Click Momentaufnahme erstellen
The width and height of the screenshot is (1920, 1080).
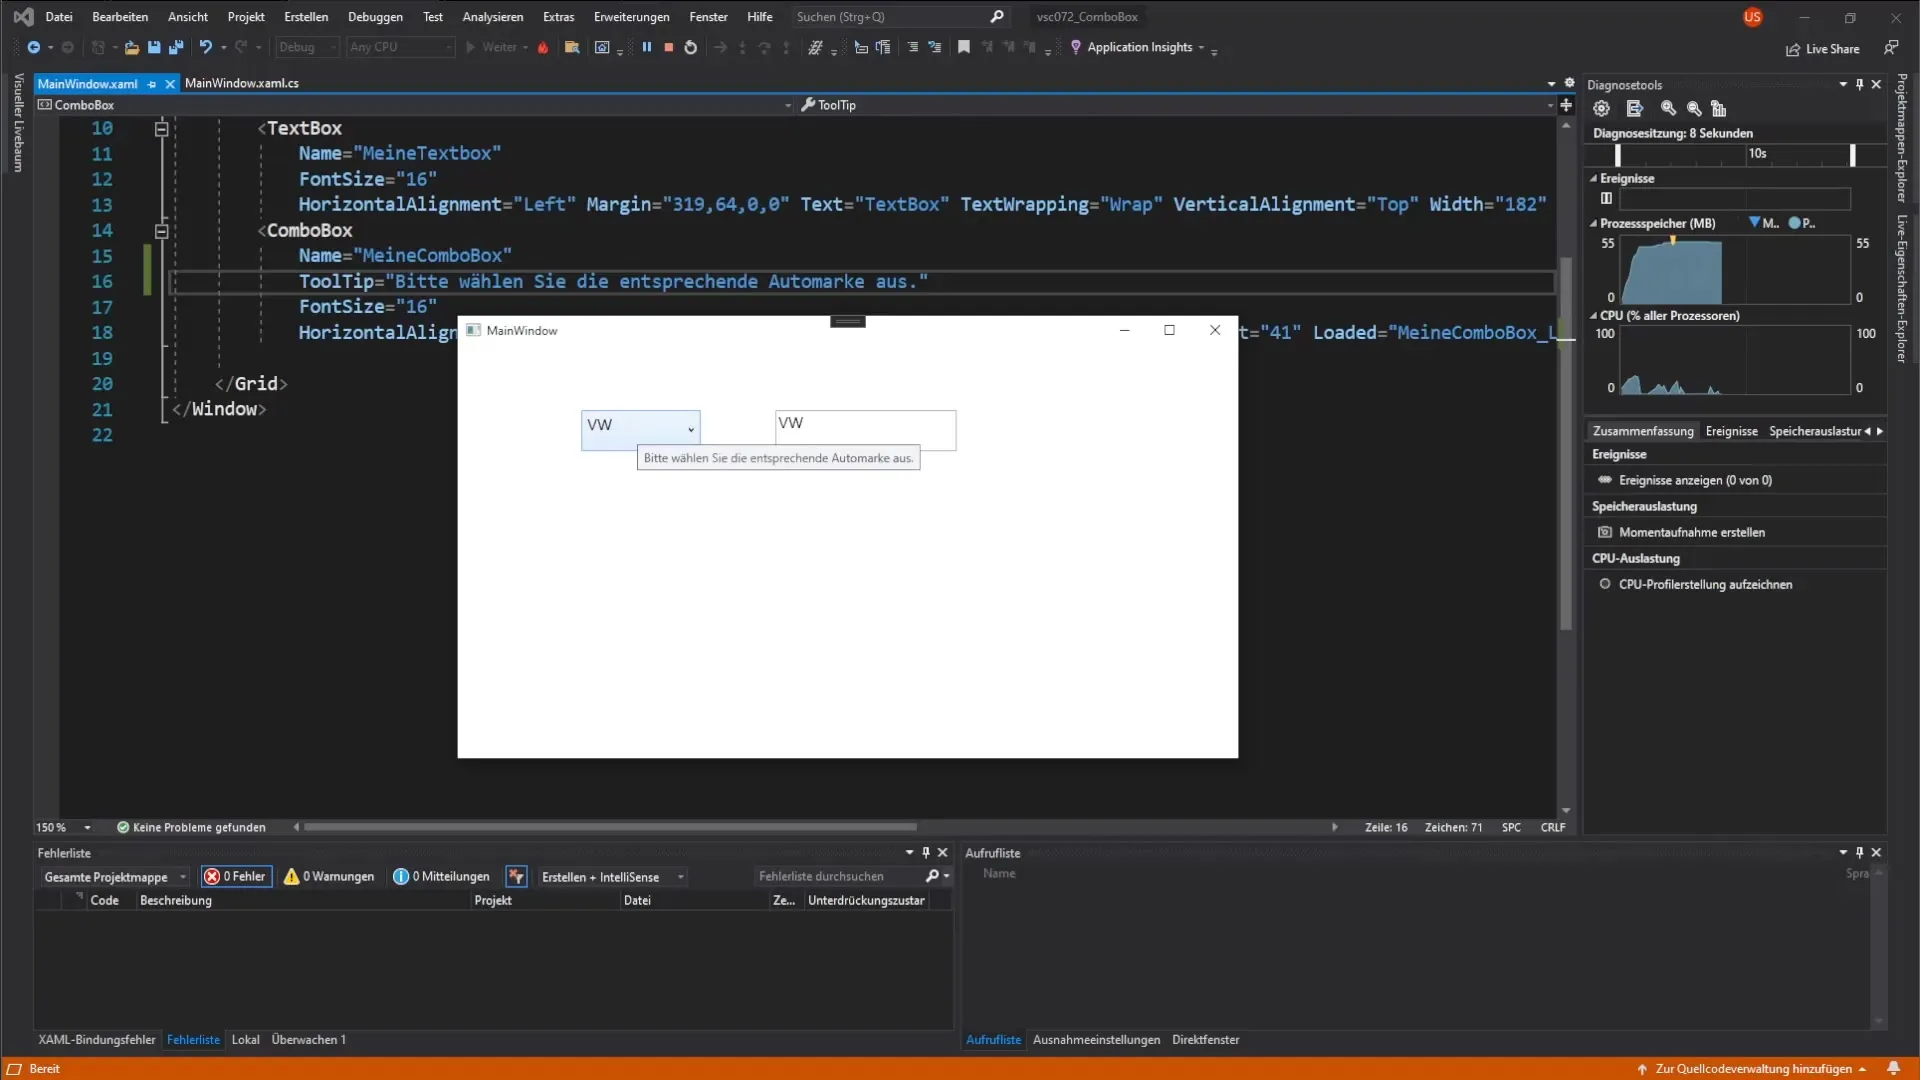pos(1691,532)
